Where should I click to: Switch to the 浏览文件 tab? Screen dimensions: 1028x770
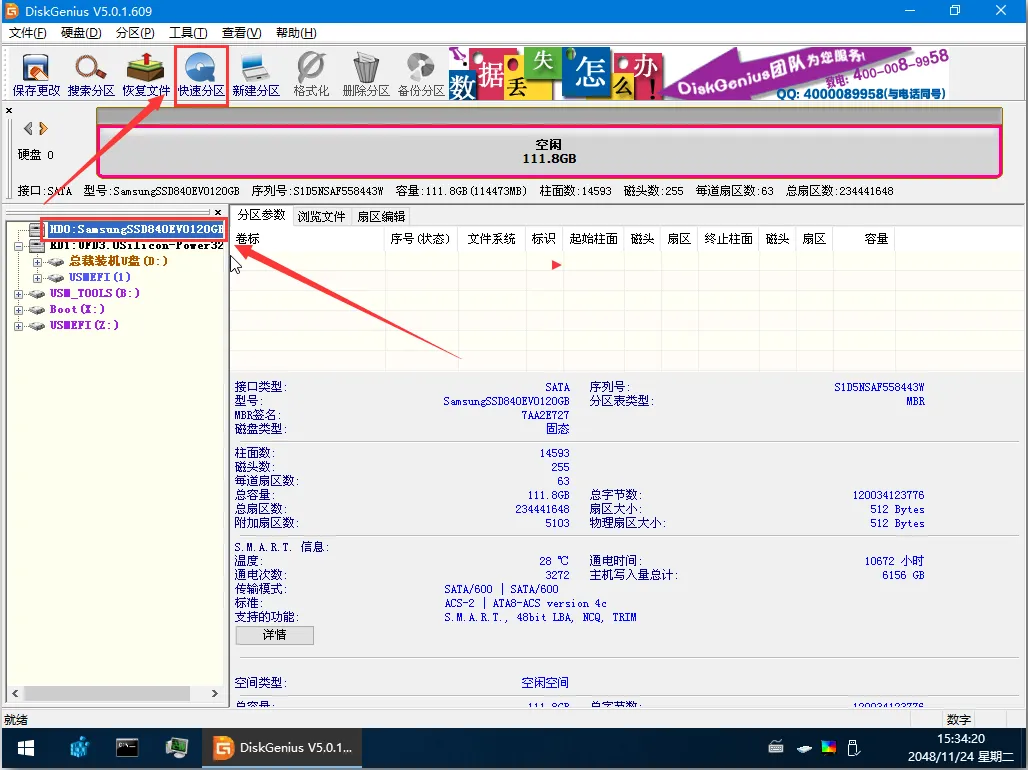pos(321,216)
